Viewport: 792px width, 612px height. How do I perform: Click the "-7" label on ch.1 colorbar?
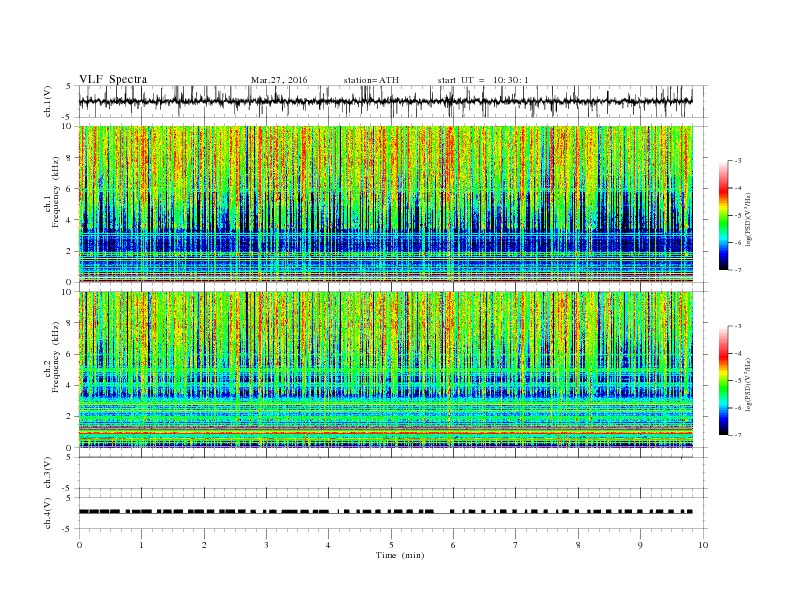pyautogui.click(x=738, y=271)
